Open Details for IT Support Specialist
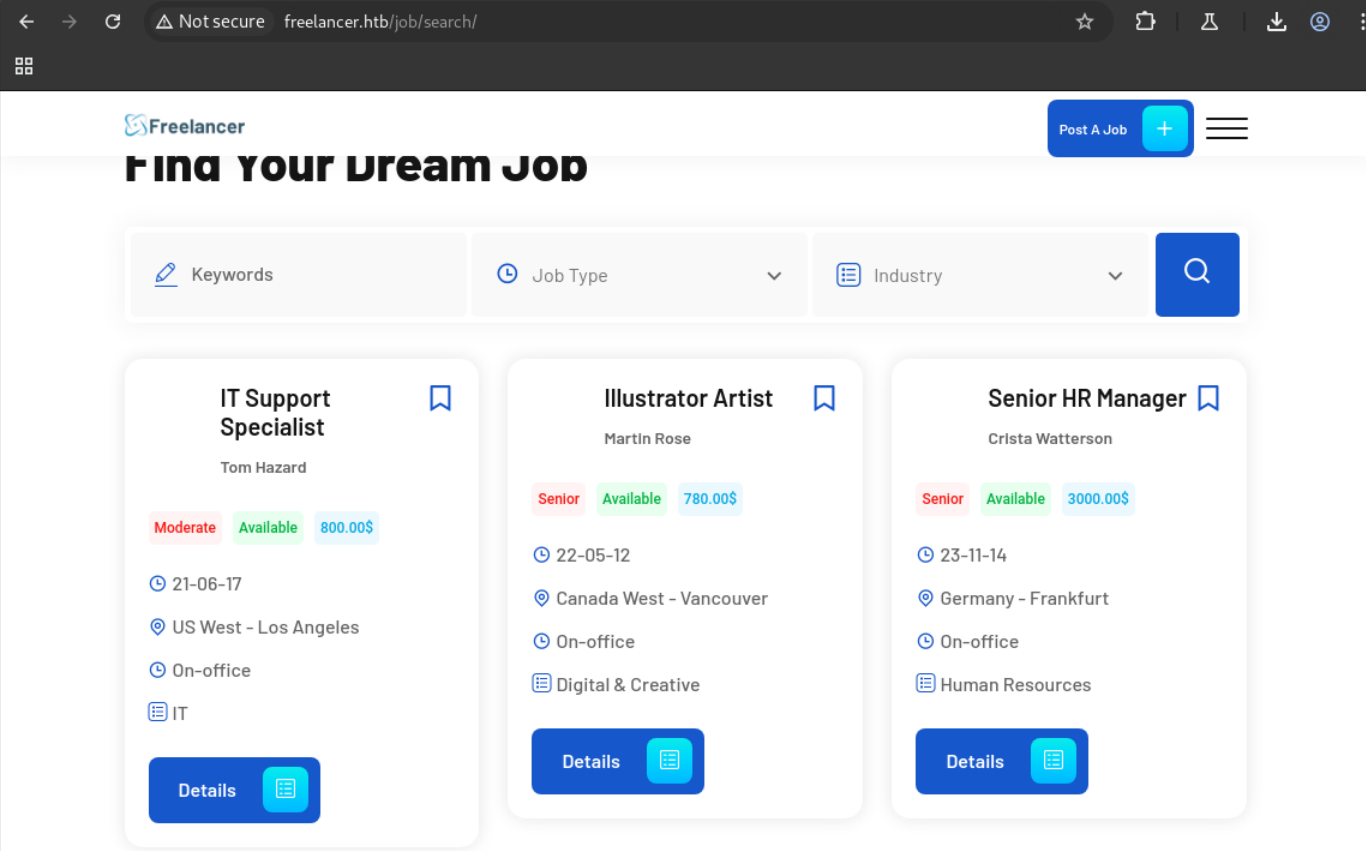Image resolution: width=1366 pixels, height=851 pixels. (234, 790)
